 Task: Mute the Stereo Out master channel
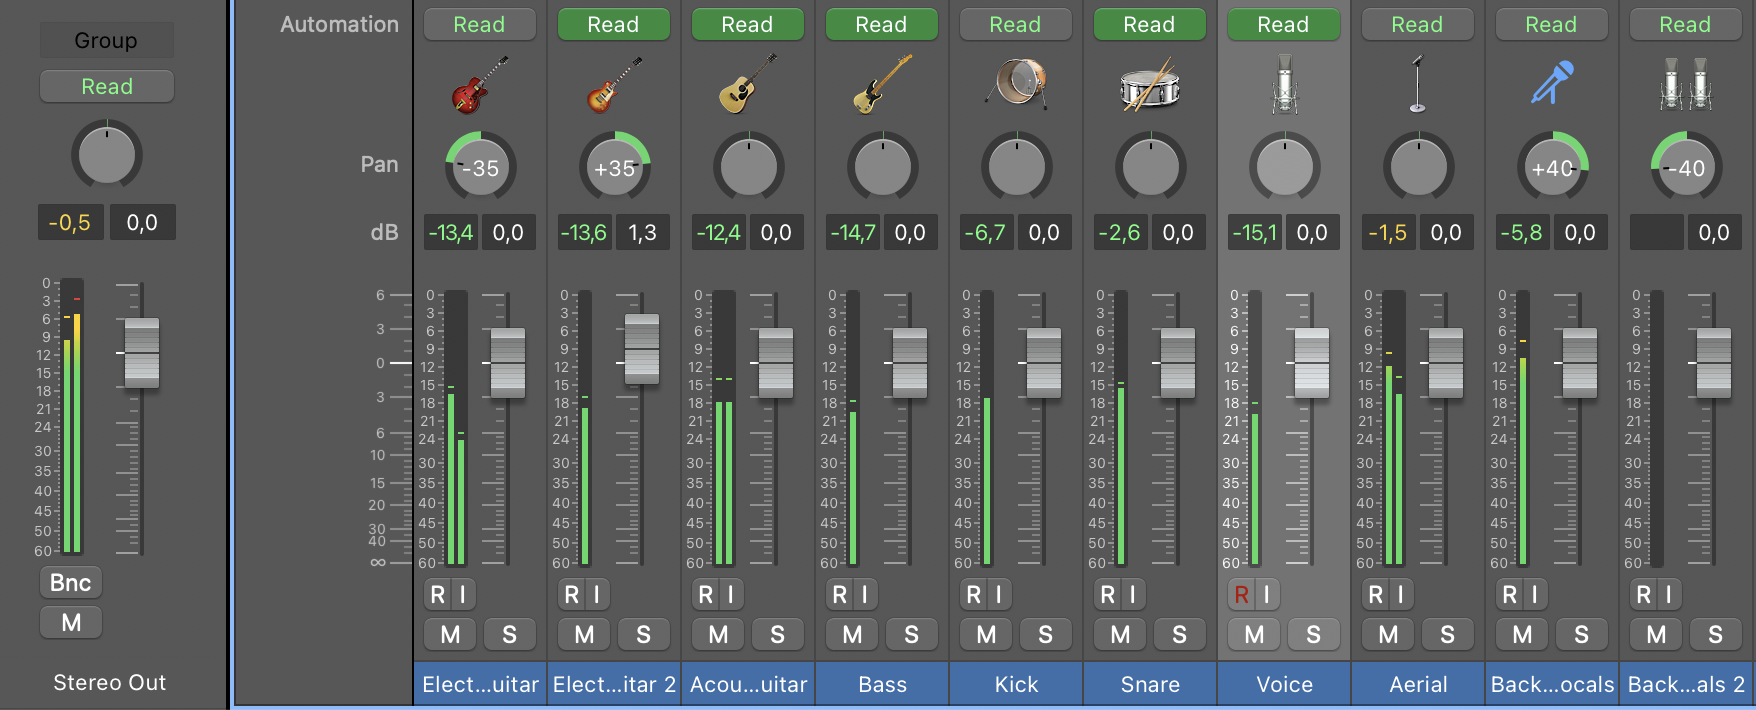pos(70,623)
